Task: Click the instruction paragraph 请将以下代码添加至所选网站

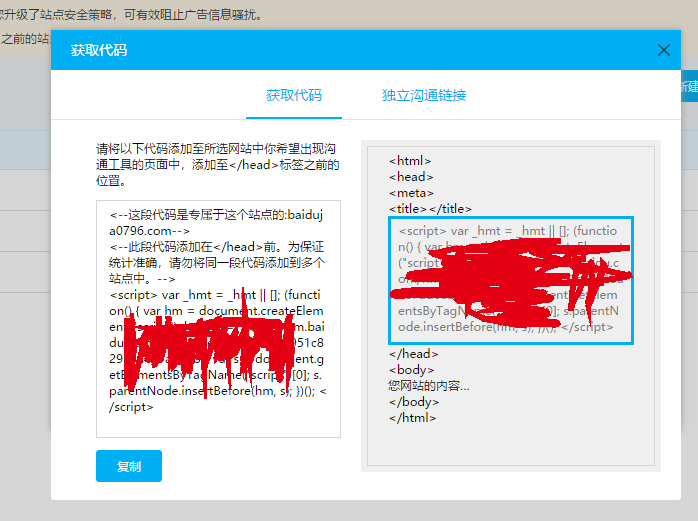Action: [218, 164]
